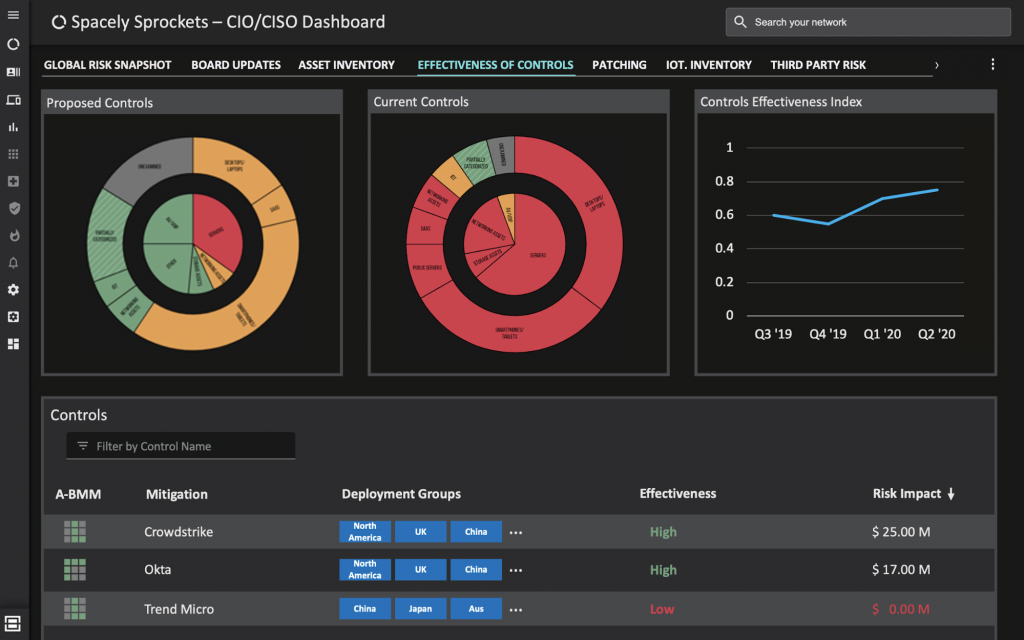Click China tag in Trend Micro row
The image size is (1024, 640).
point(365,609)
